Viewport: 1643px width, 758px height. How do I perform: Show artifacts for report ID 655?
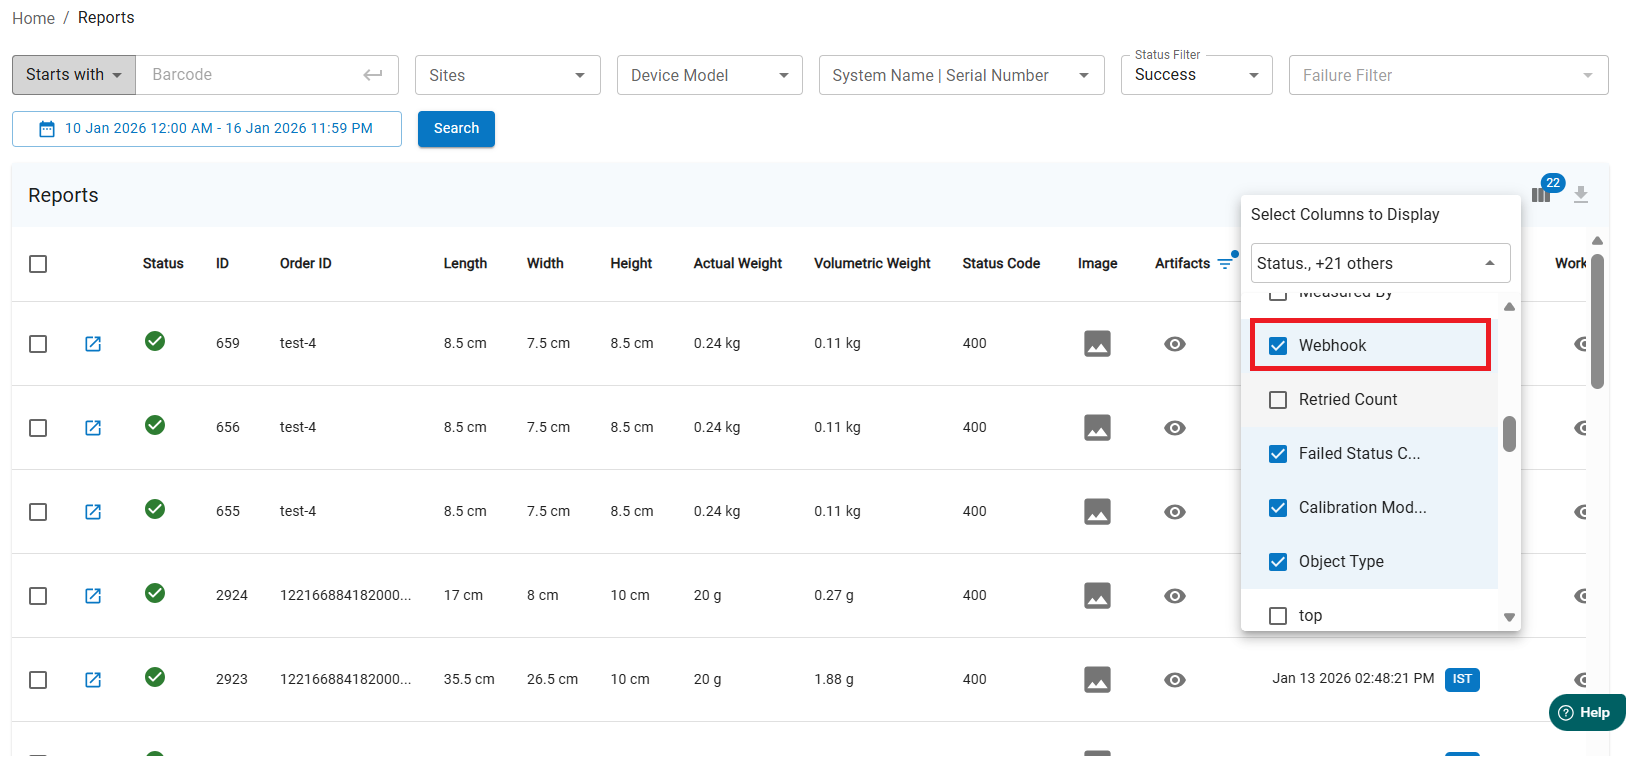(1175, 512)
